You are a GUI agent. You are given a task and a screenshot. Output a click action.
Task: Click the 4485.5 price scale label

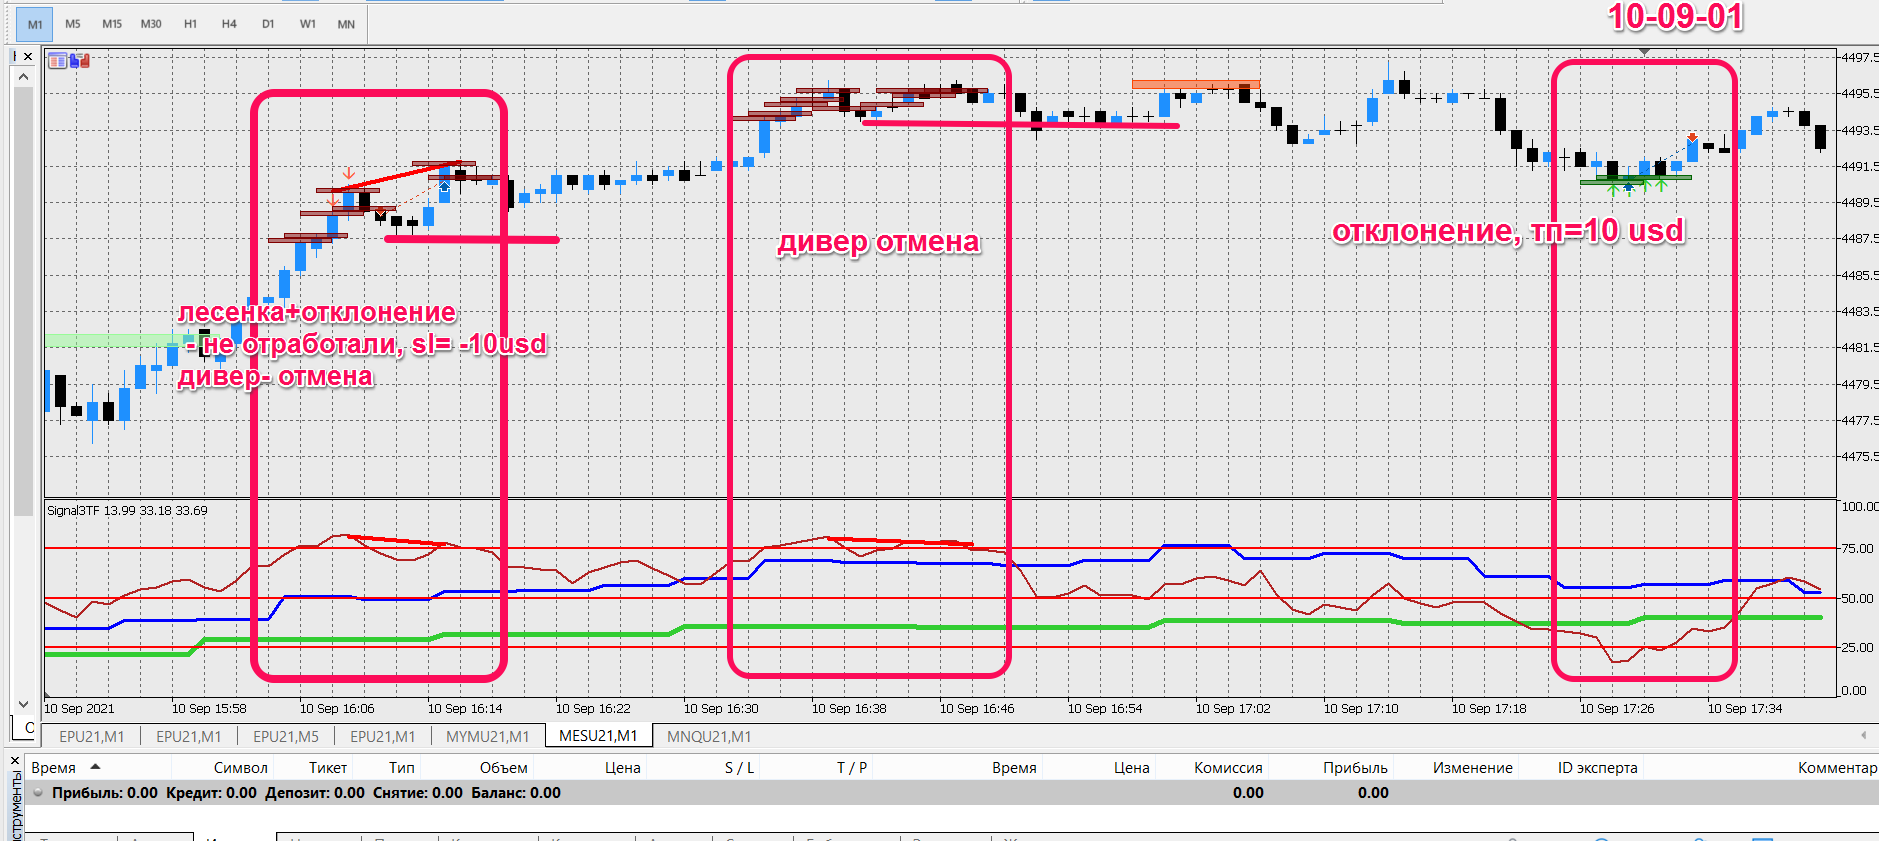(x=1859, y=275)
